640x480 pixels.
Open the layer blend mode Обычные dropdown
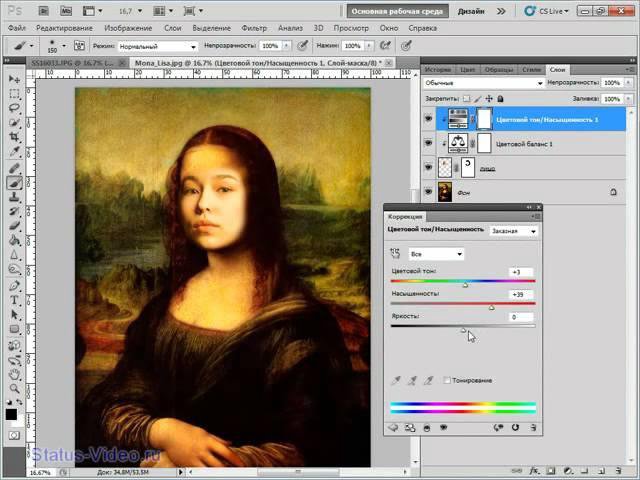(x=463, y=83)
